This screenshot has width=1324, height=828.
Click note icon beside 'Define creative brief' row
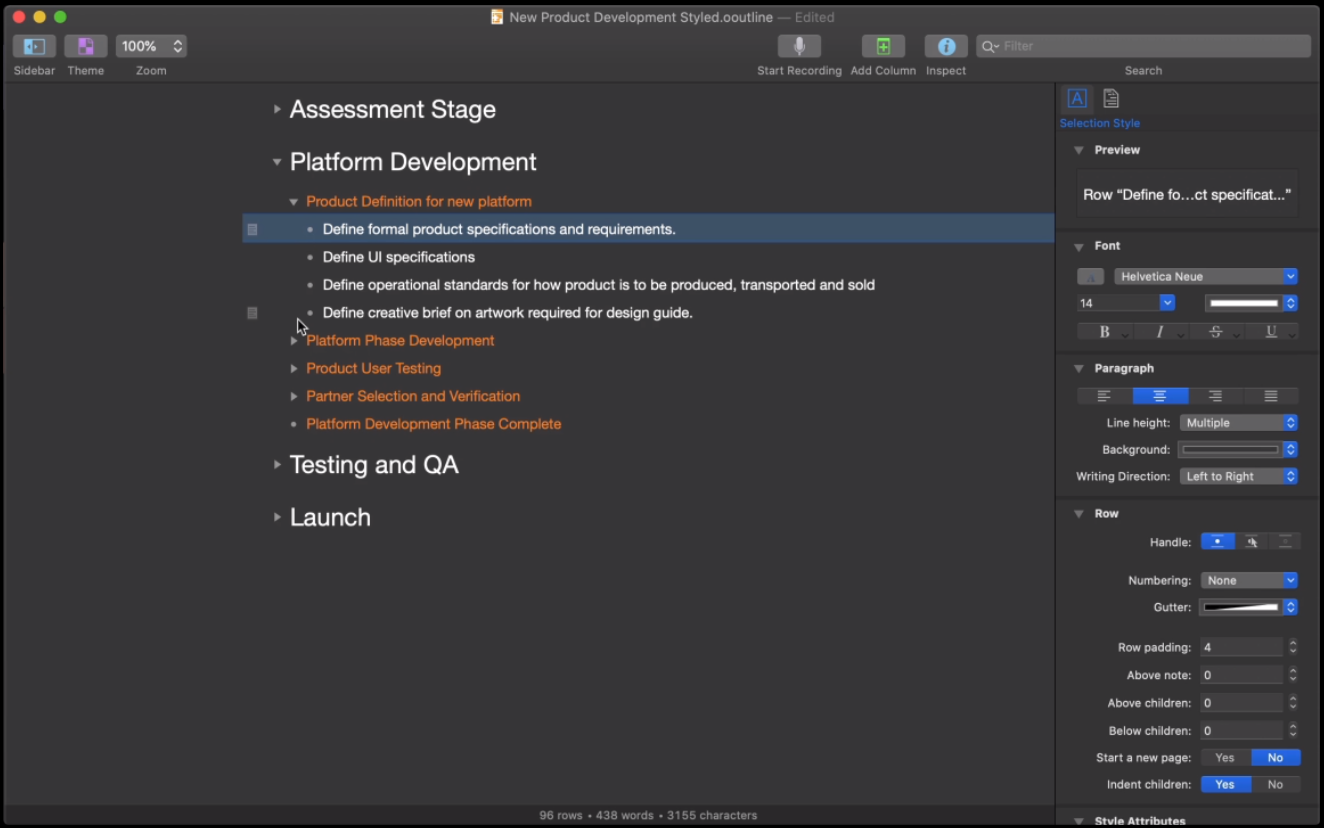(x=252, y=313)
